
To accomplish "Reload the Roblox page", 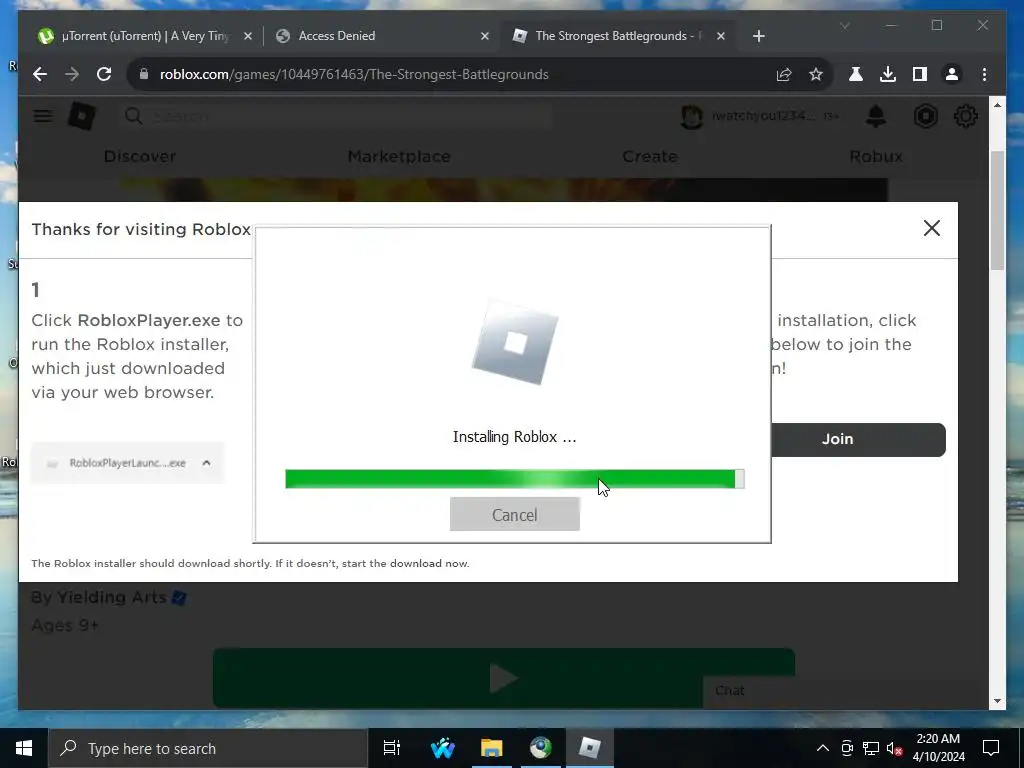I will coord(104,74).
